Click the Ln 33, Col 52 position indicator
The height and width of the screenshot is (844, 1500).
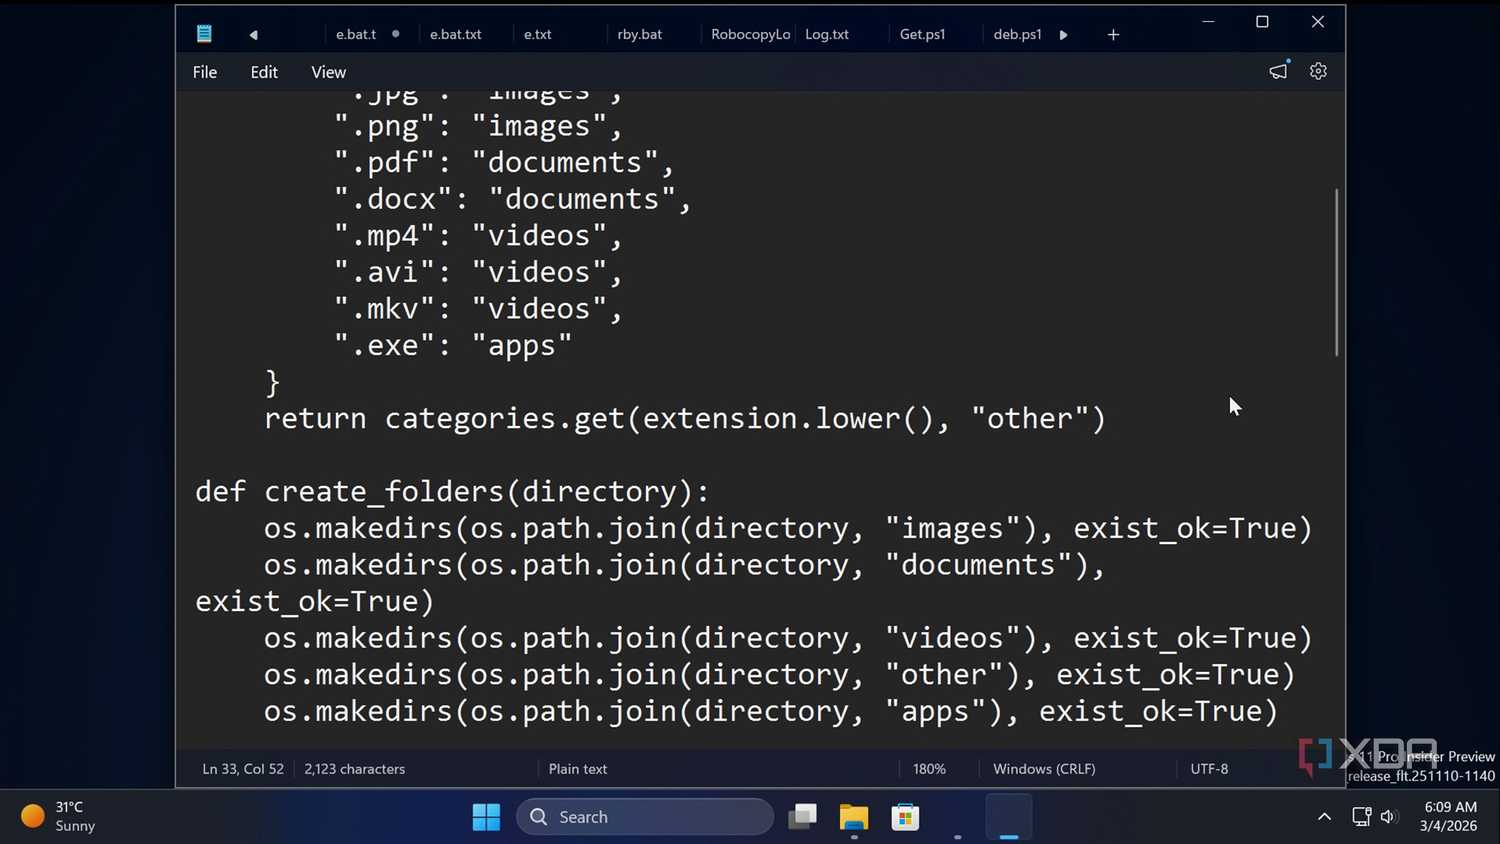[x=243, y=769]
